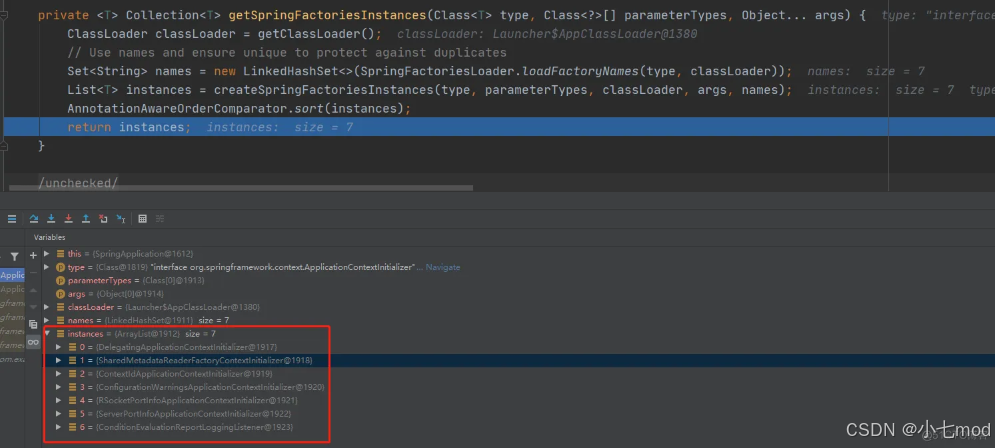Add a new watch with plus icon
This screenshot has height=448, width=995.
point(34,255)
